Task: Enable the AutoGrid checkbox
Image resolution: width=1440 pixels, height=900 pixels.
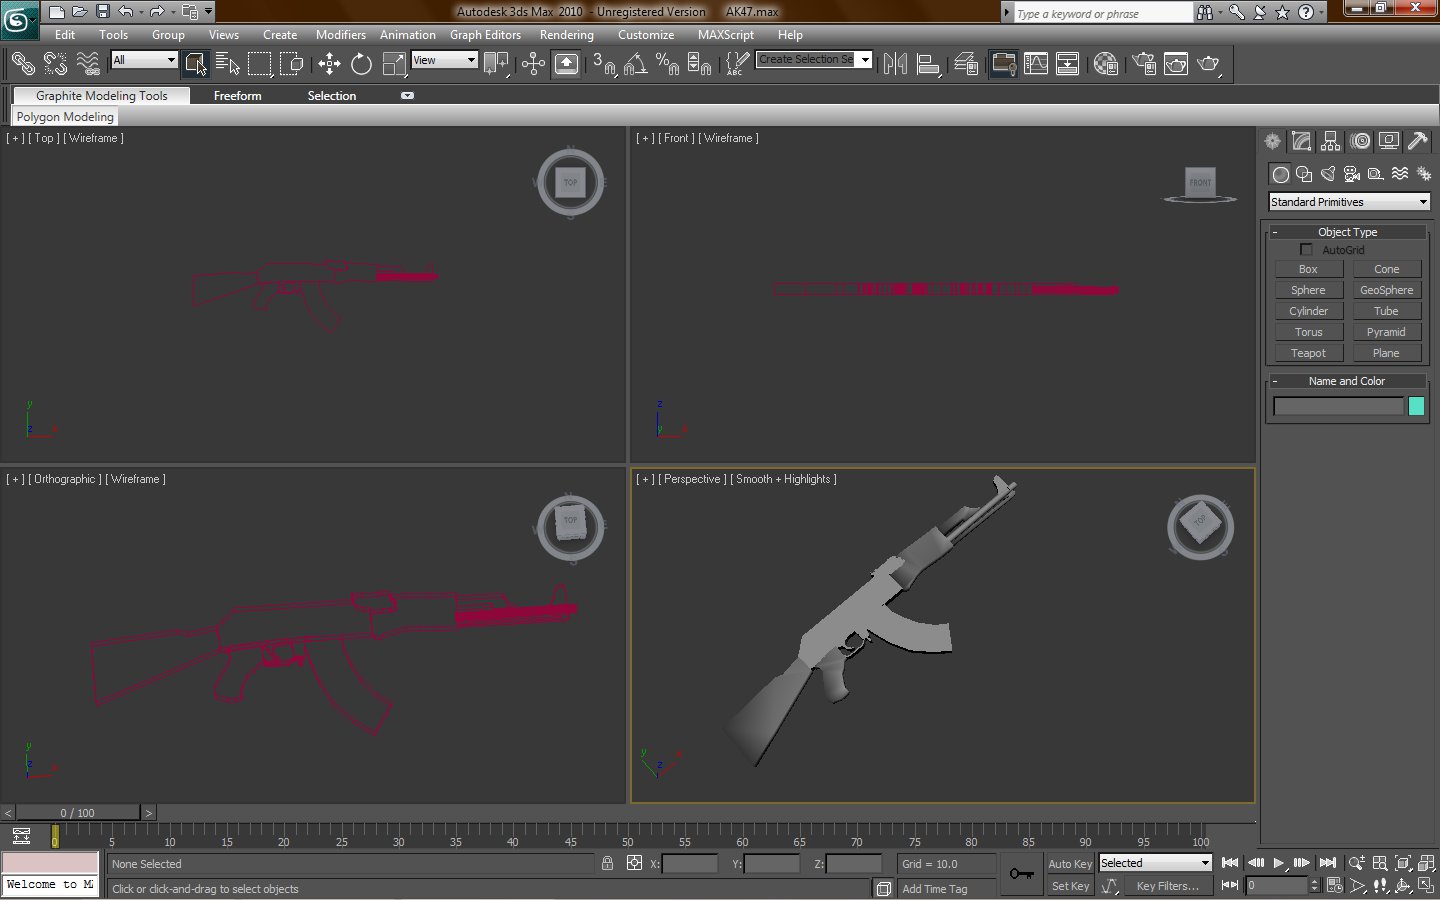Action: (x=1306, y=249)
